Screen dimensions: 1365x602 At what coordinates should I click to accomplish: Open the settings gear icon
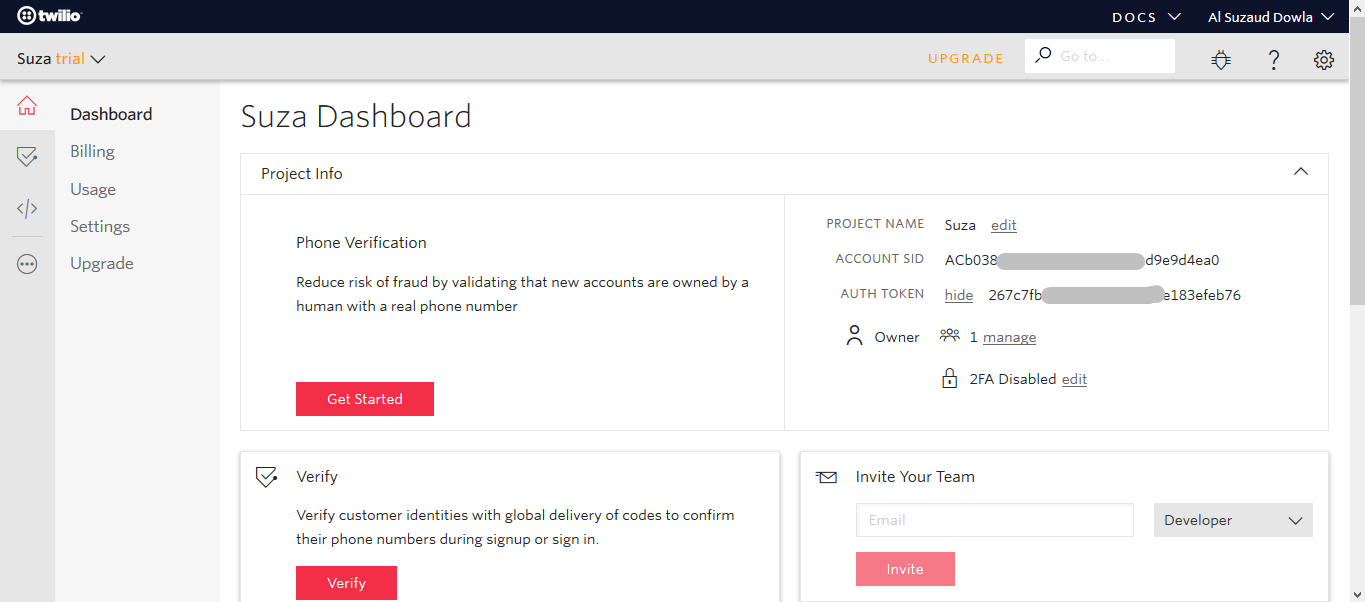1324,60
